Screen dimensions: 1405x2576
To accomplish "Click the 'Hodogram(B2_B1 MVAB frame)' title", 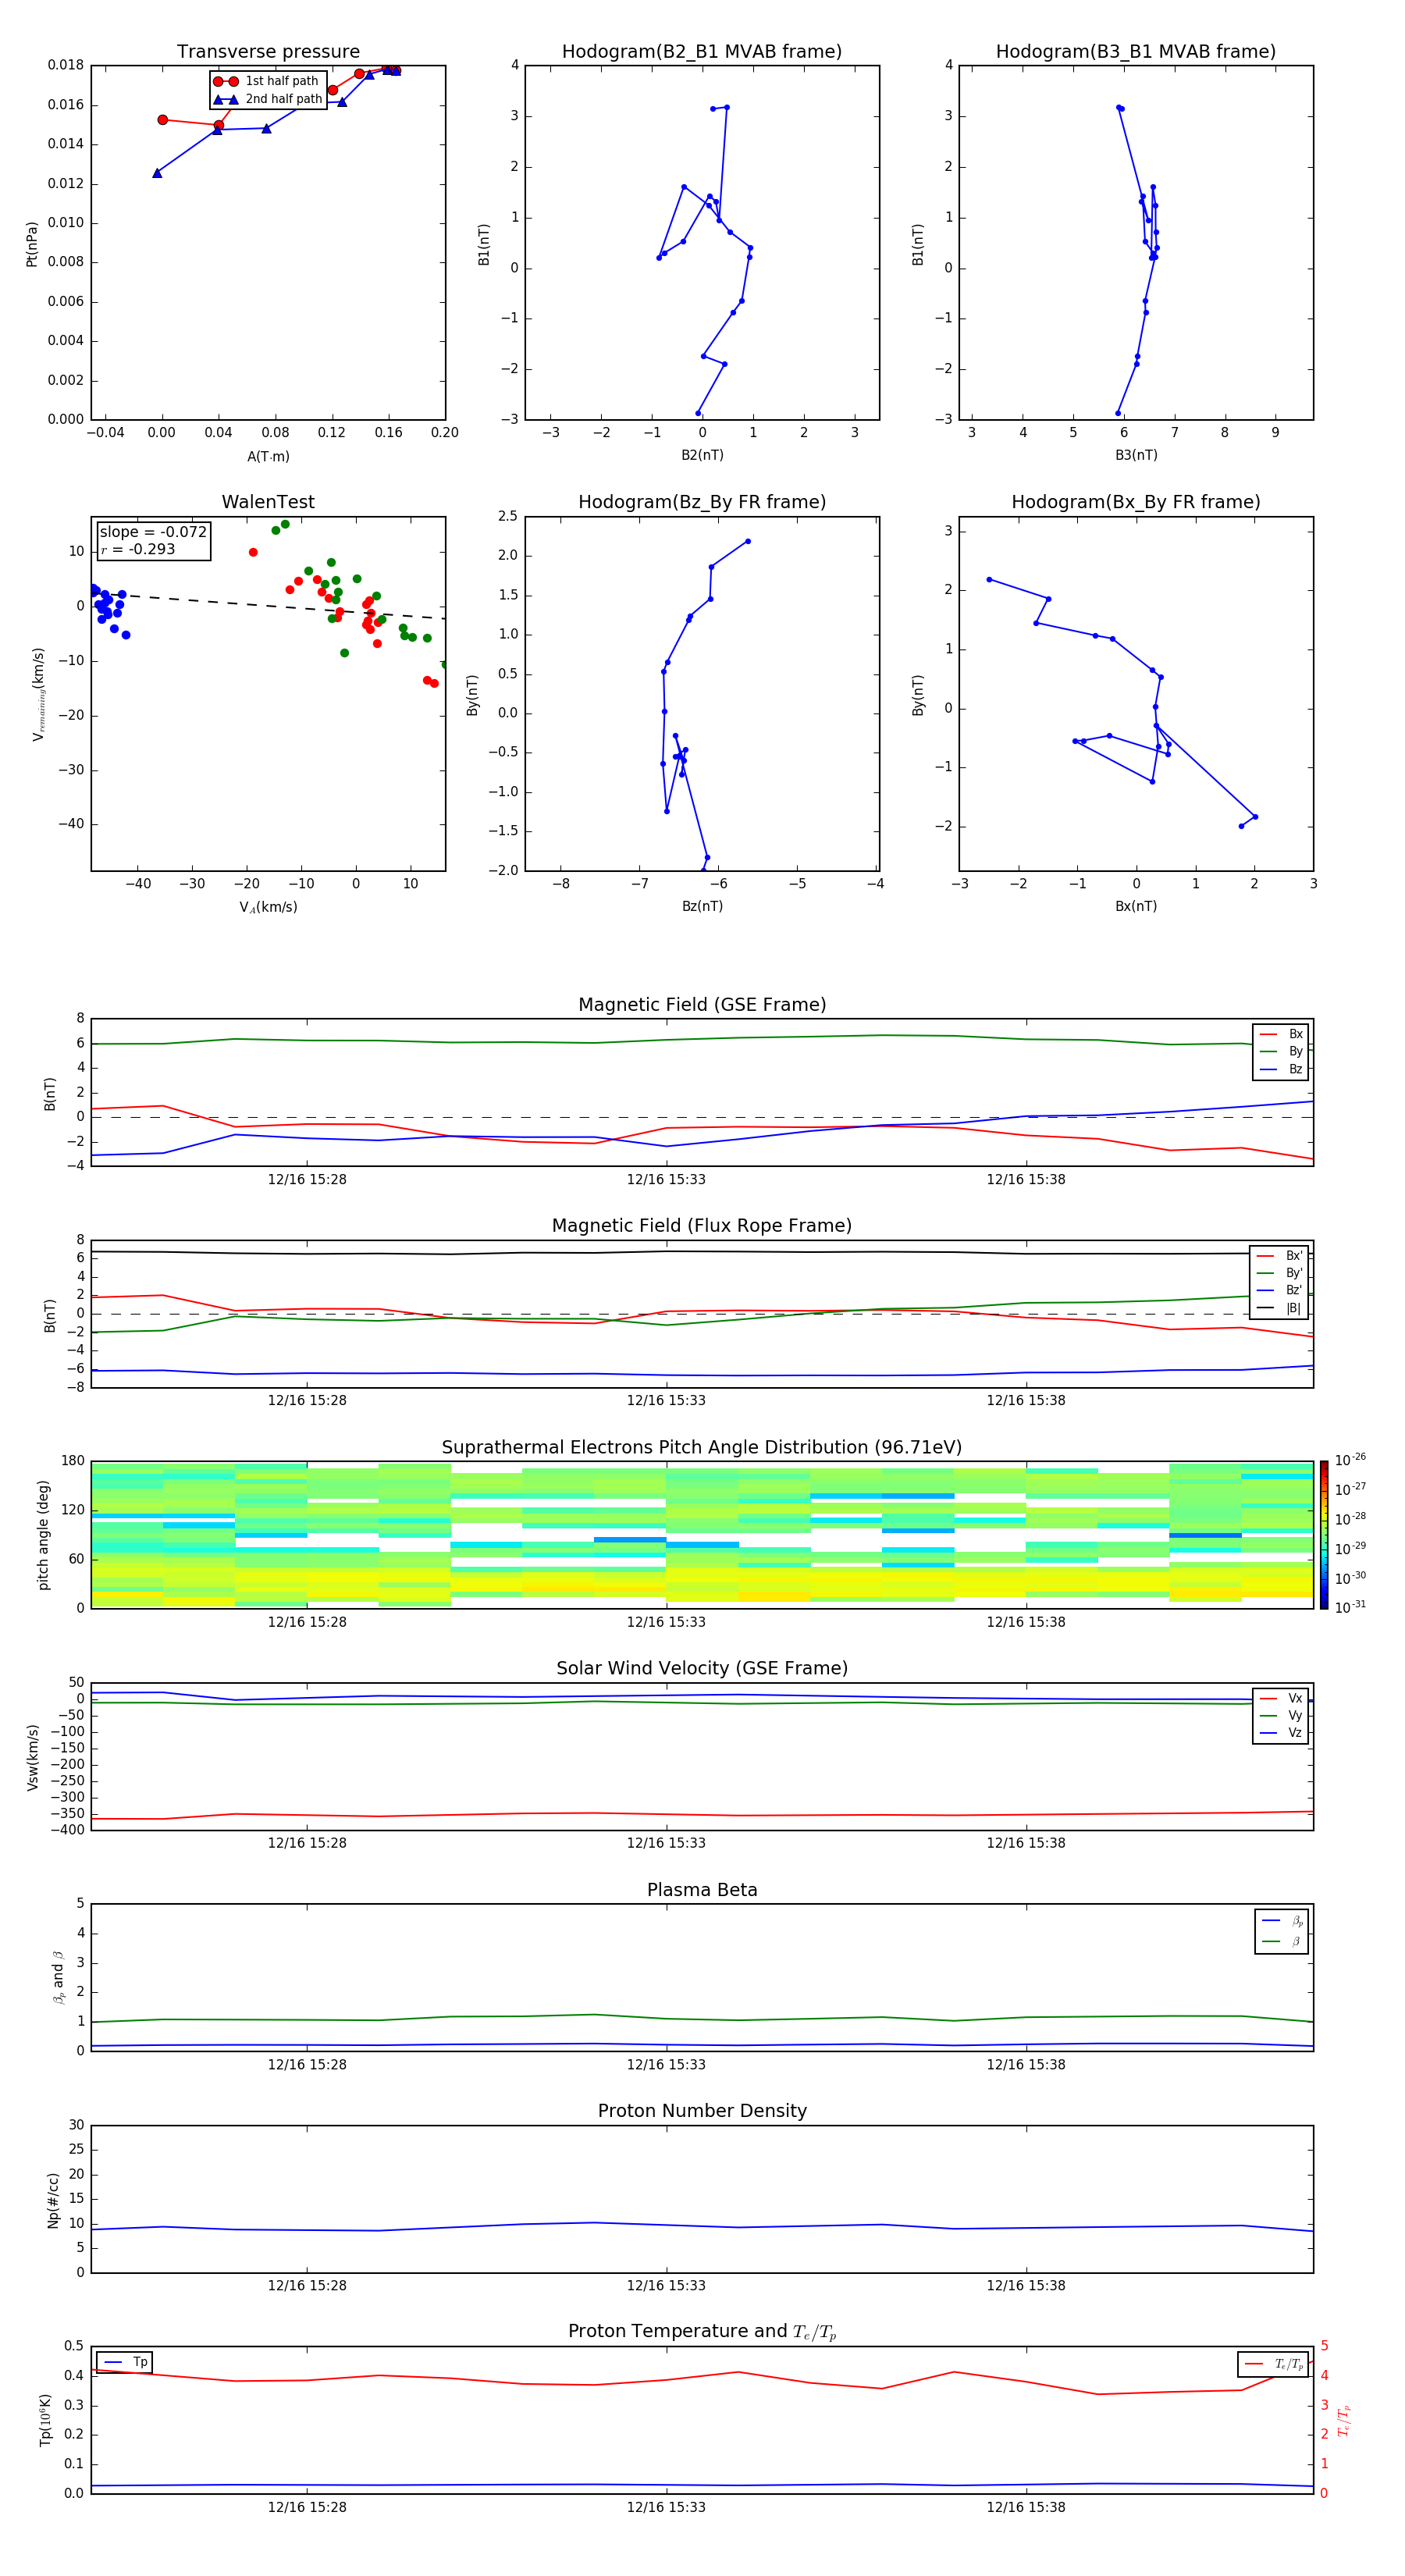I will coord(702,51).
